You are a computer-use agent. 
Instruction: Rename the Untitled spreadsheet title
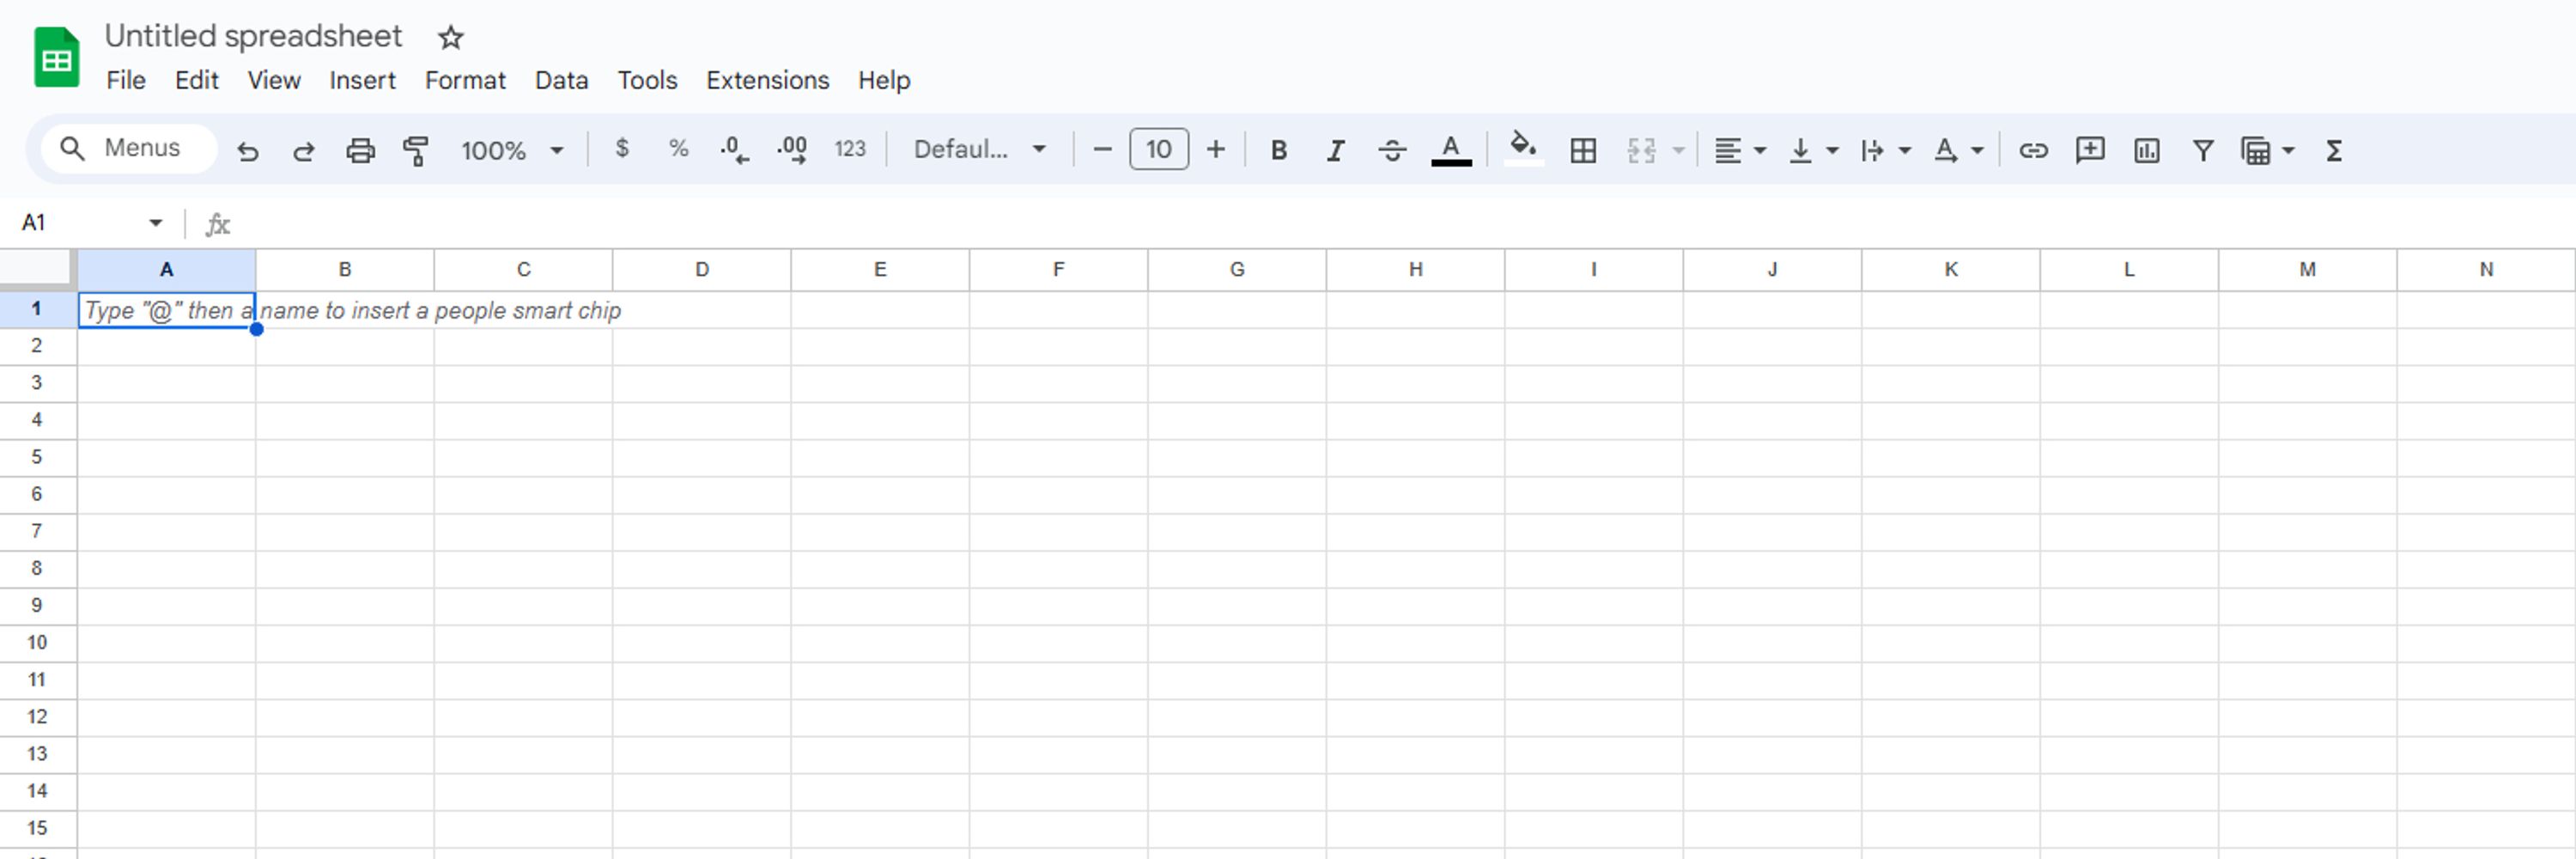click(253, 37)
